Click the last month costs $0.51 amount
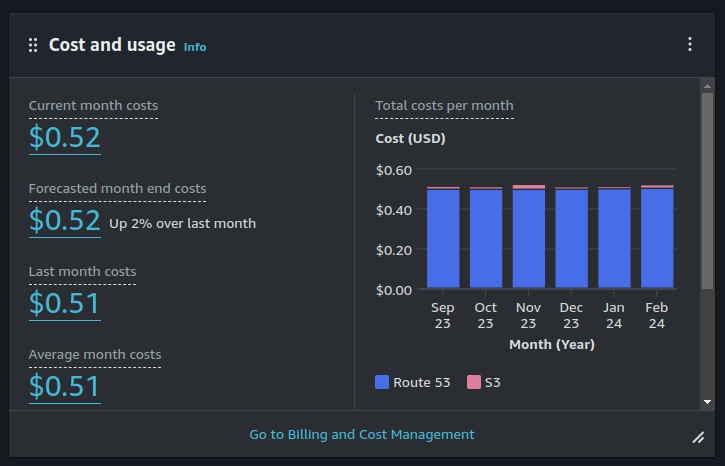The image size is (725, 466). coord(65,304)
